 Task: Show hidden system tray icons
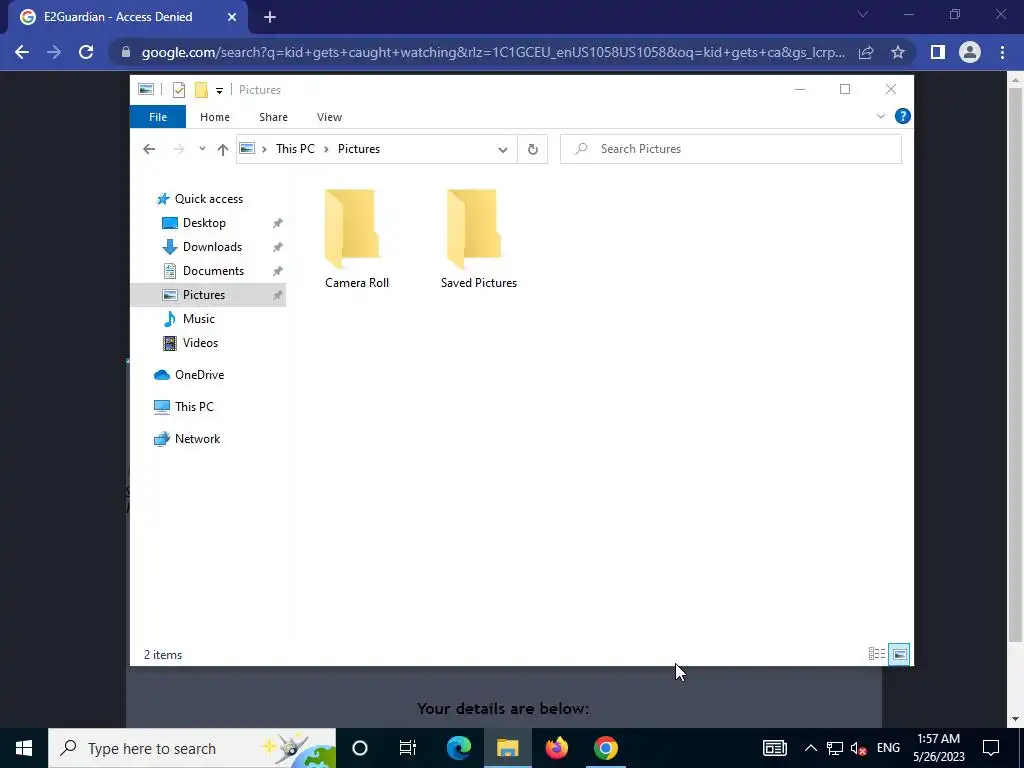pos(810,748)
